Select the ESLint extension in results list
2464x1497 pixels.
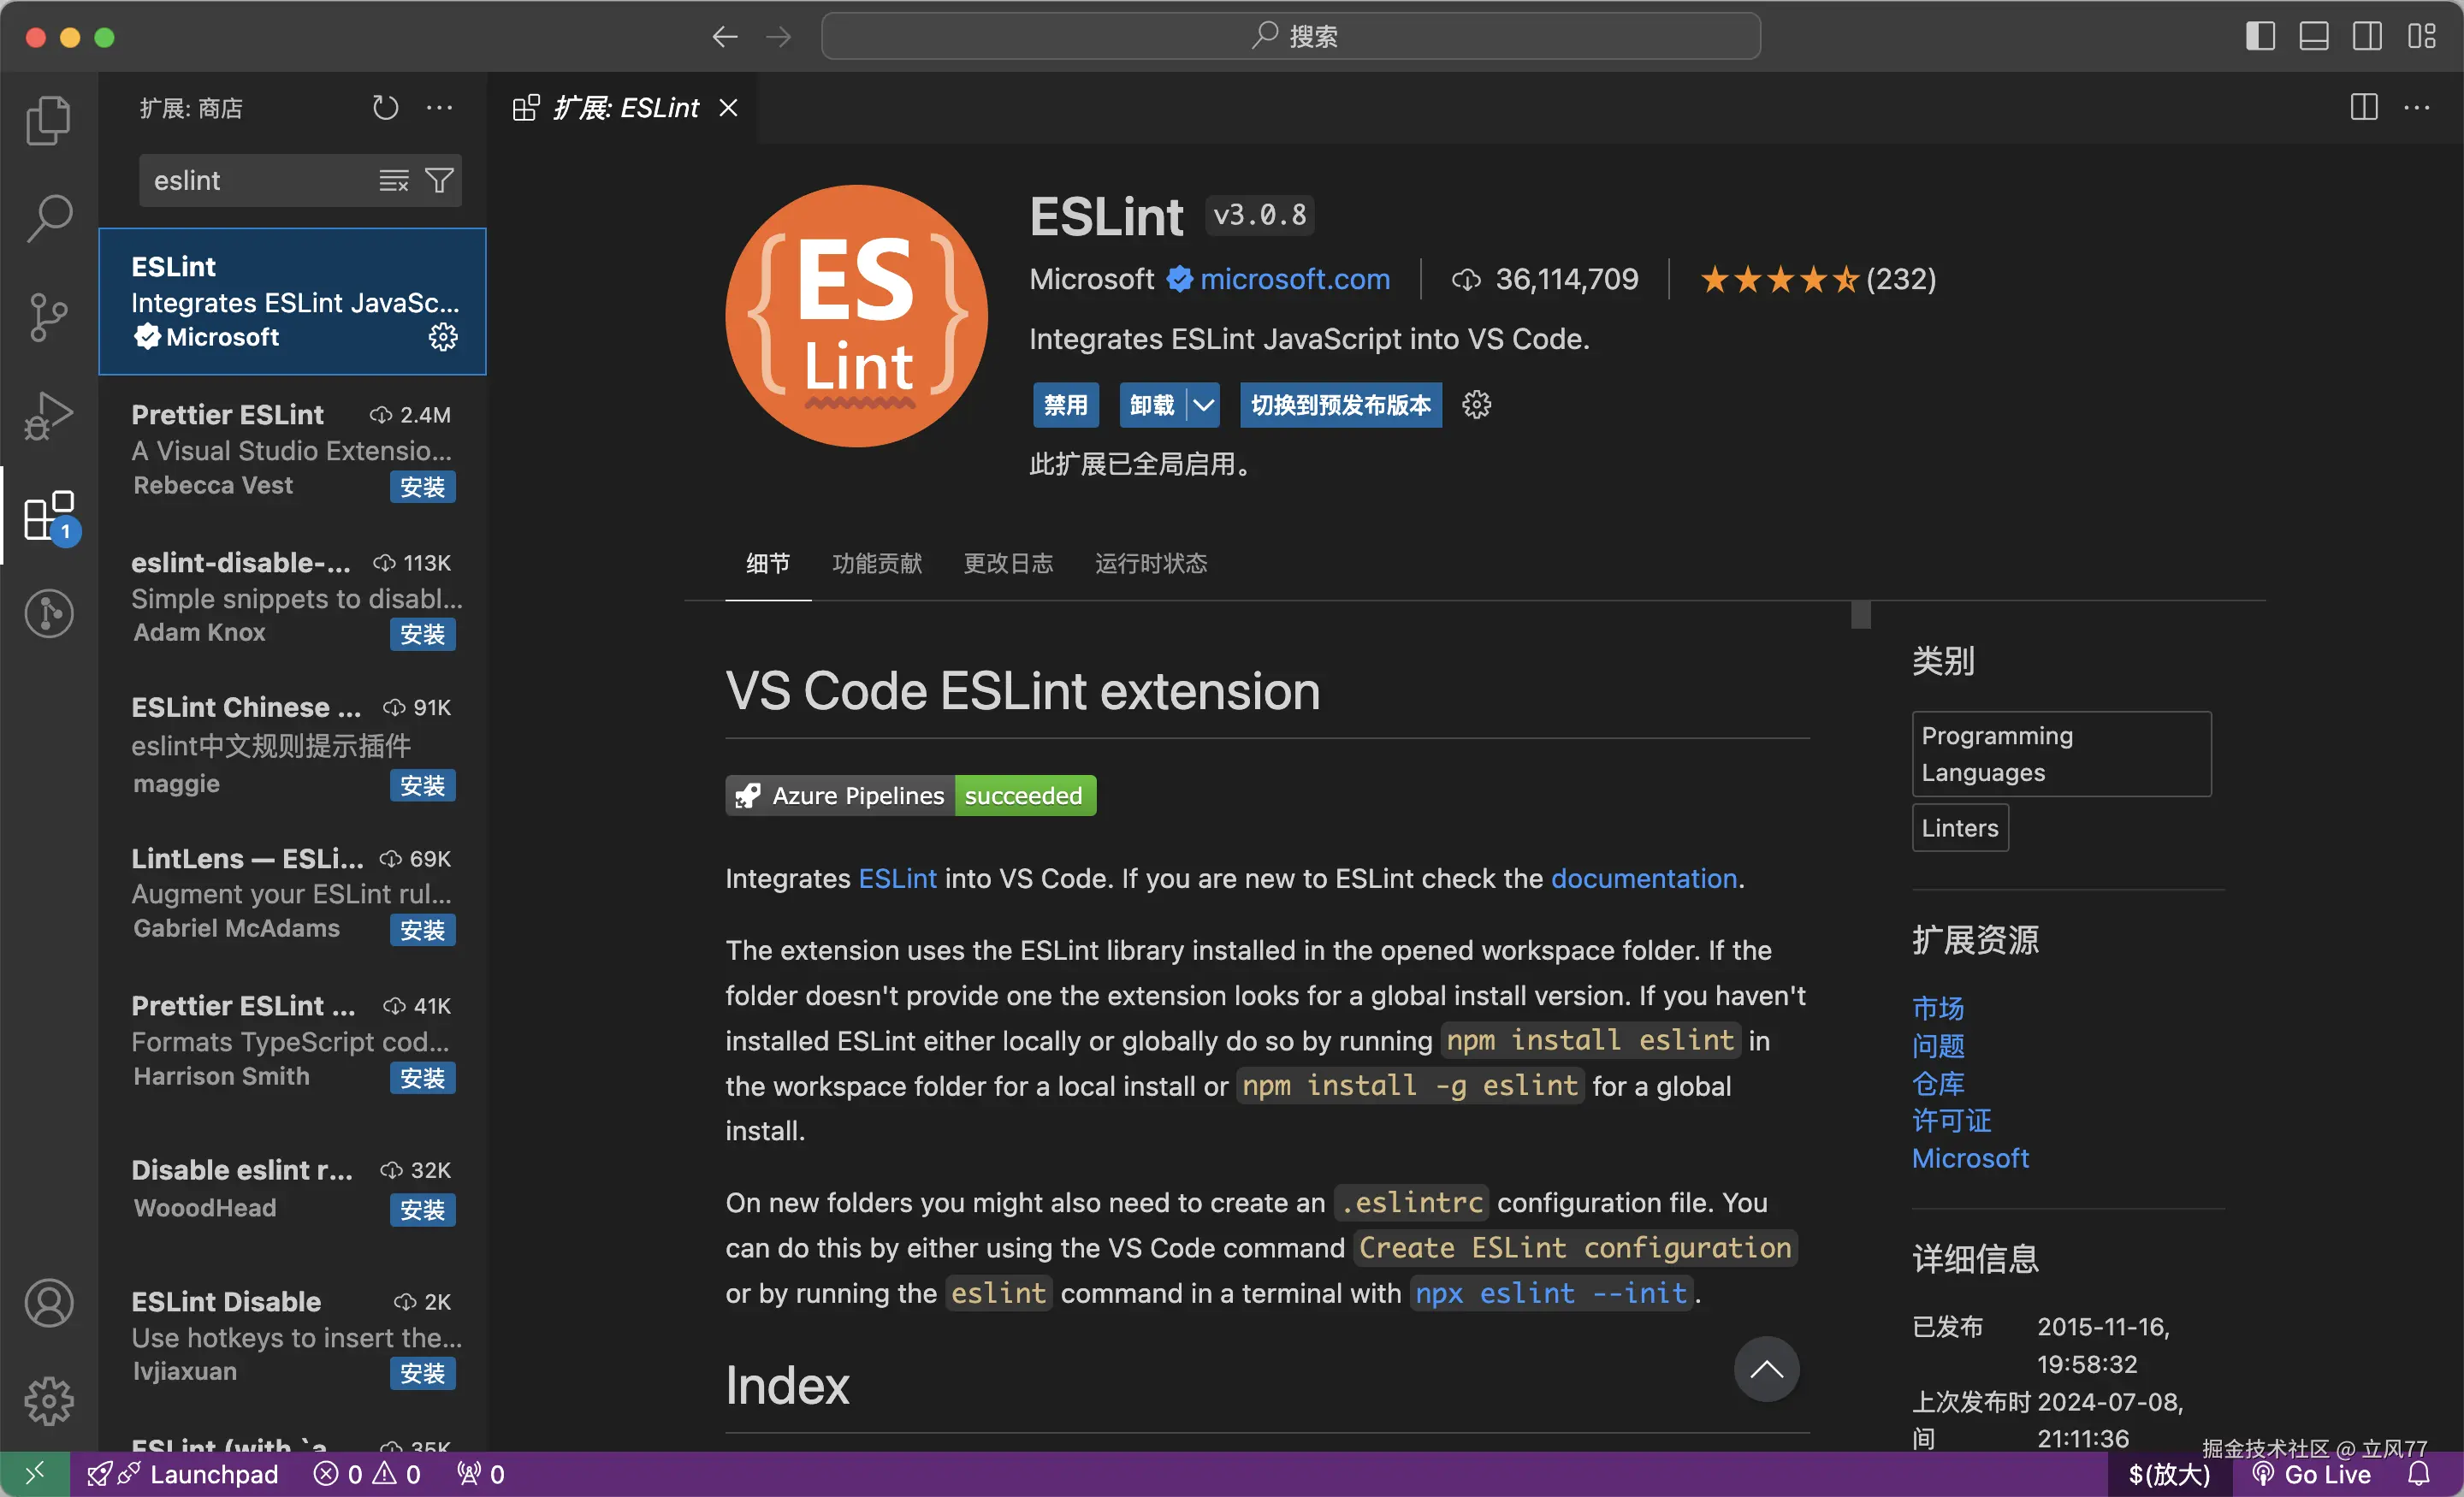tap(292, 301)
